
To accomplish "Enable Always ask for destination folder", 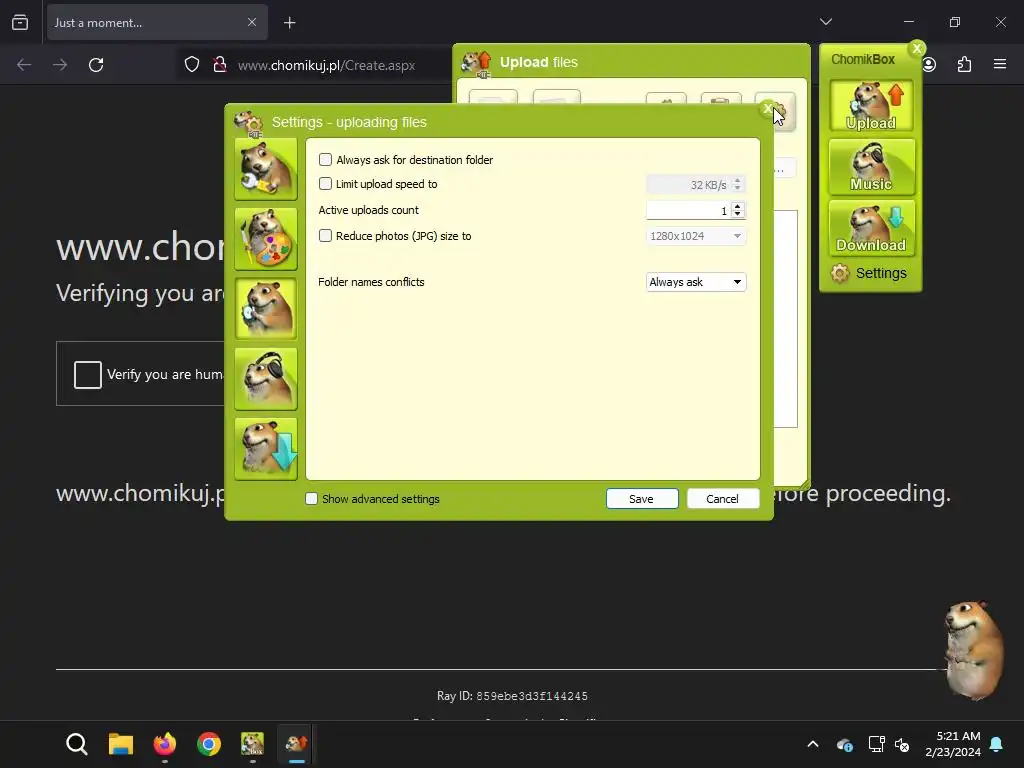I will point(325,160).
